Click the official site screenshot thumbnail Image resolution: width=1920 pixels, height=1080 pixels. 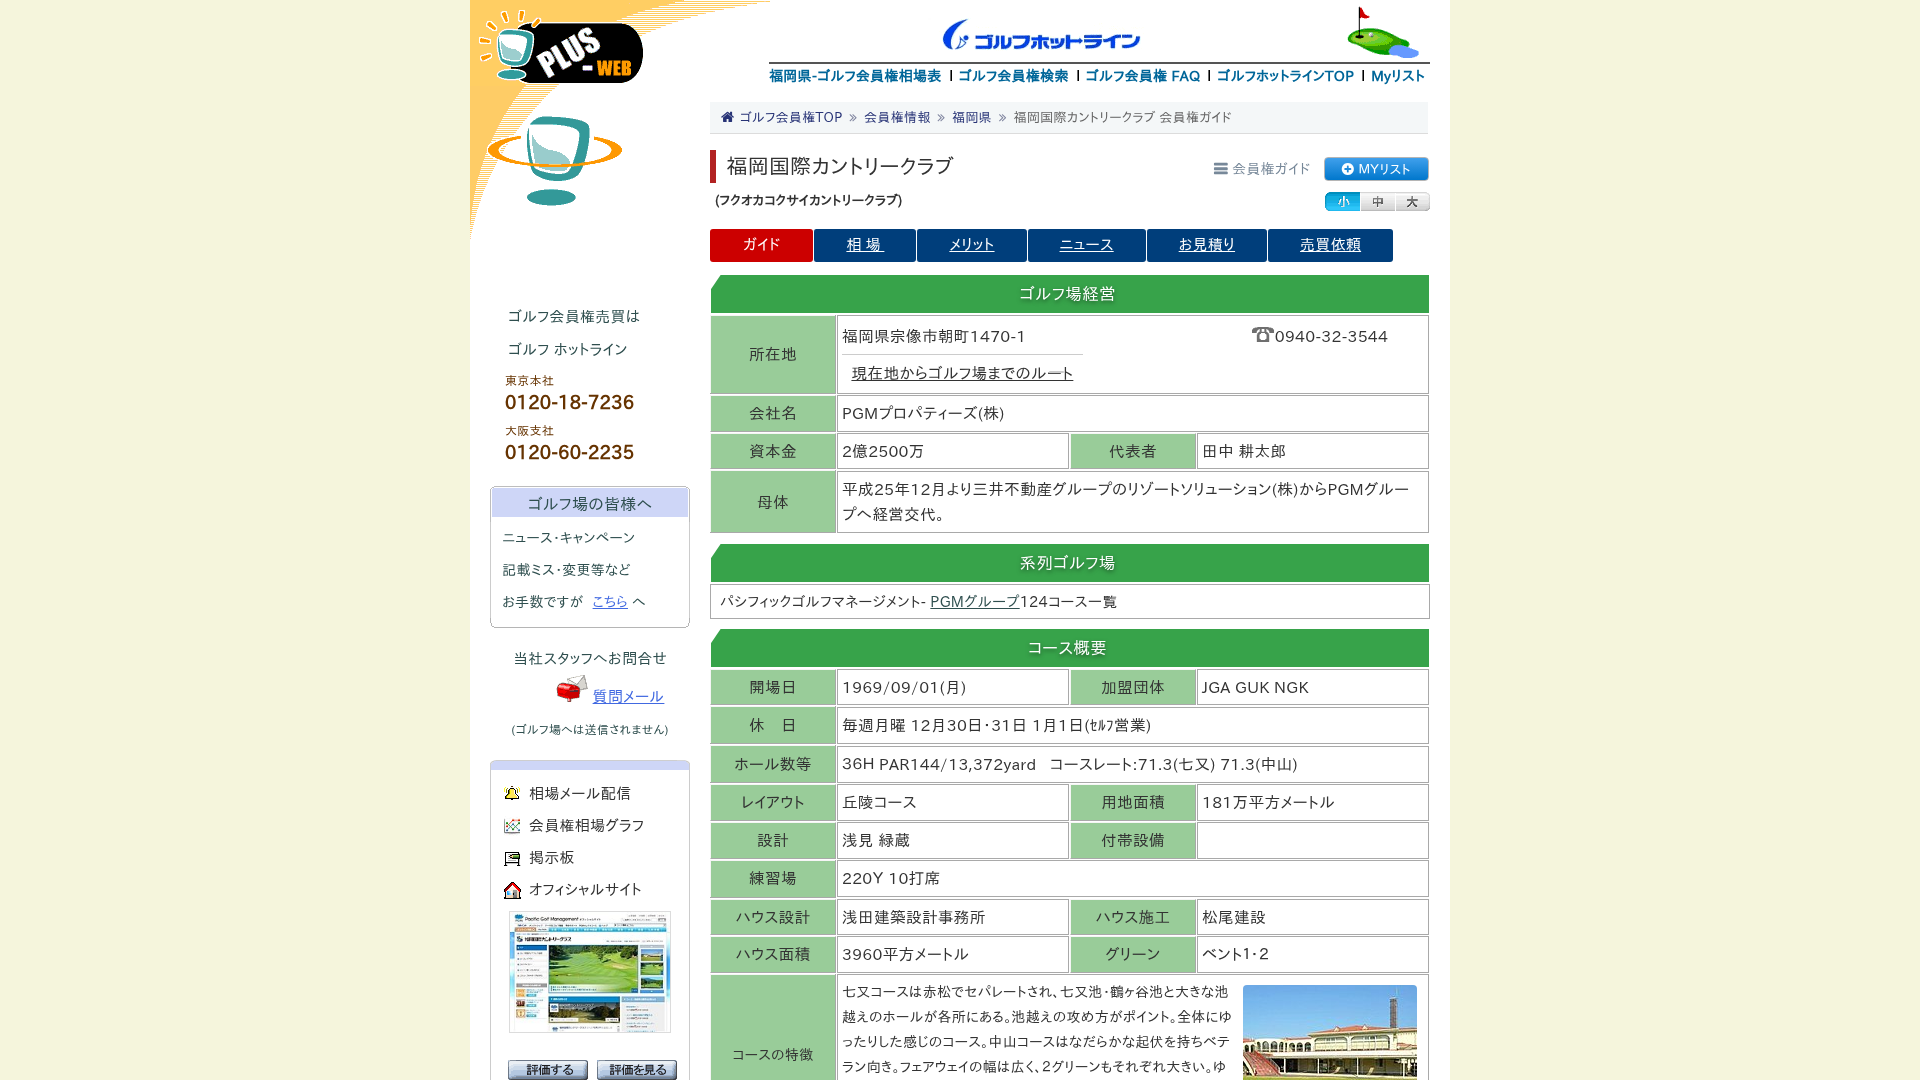pyautogui.click(x=590, y=972)
